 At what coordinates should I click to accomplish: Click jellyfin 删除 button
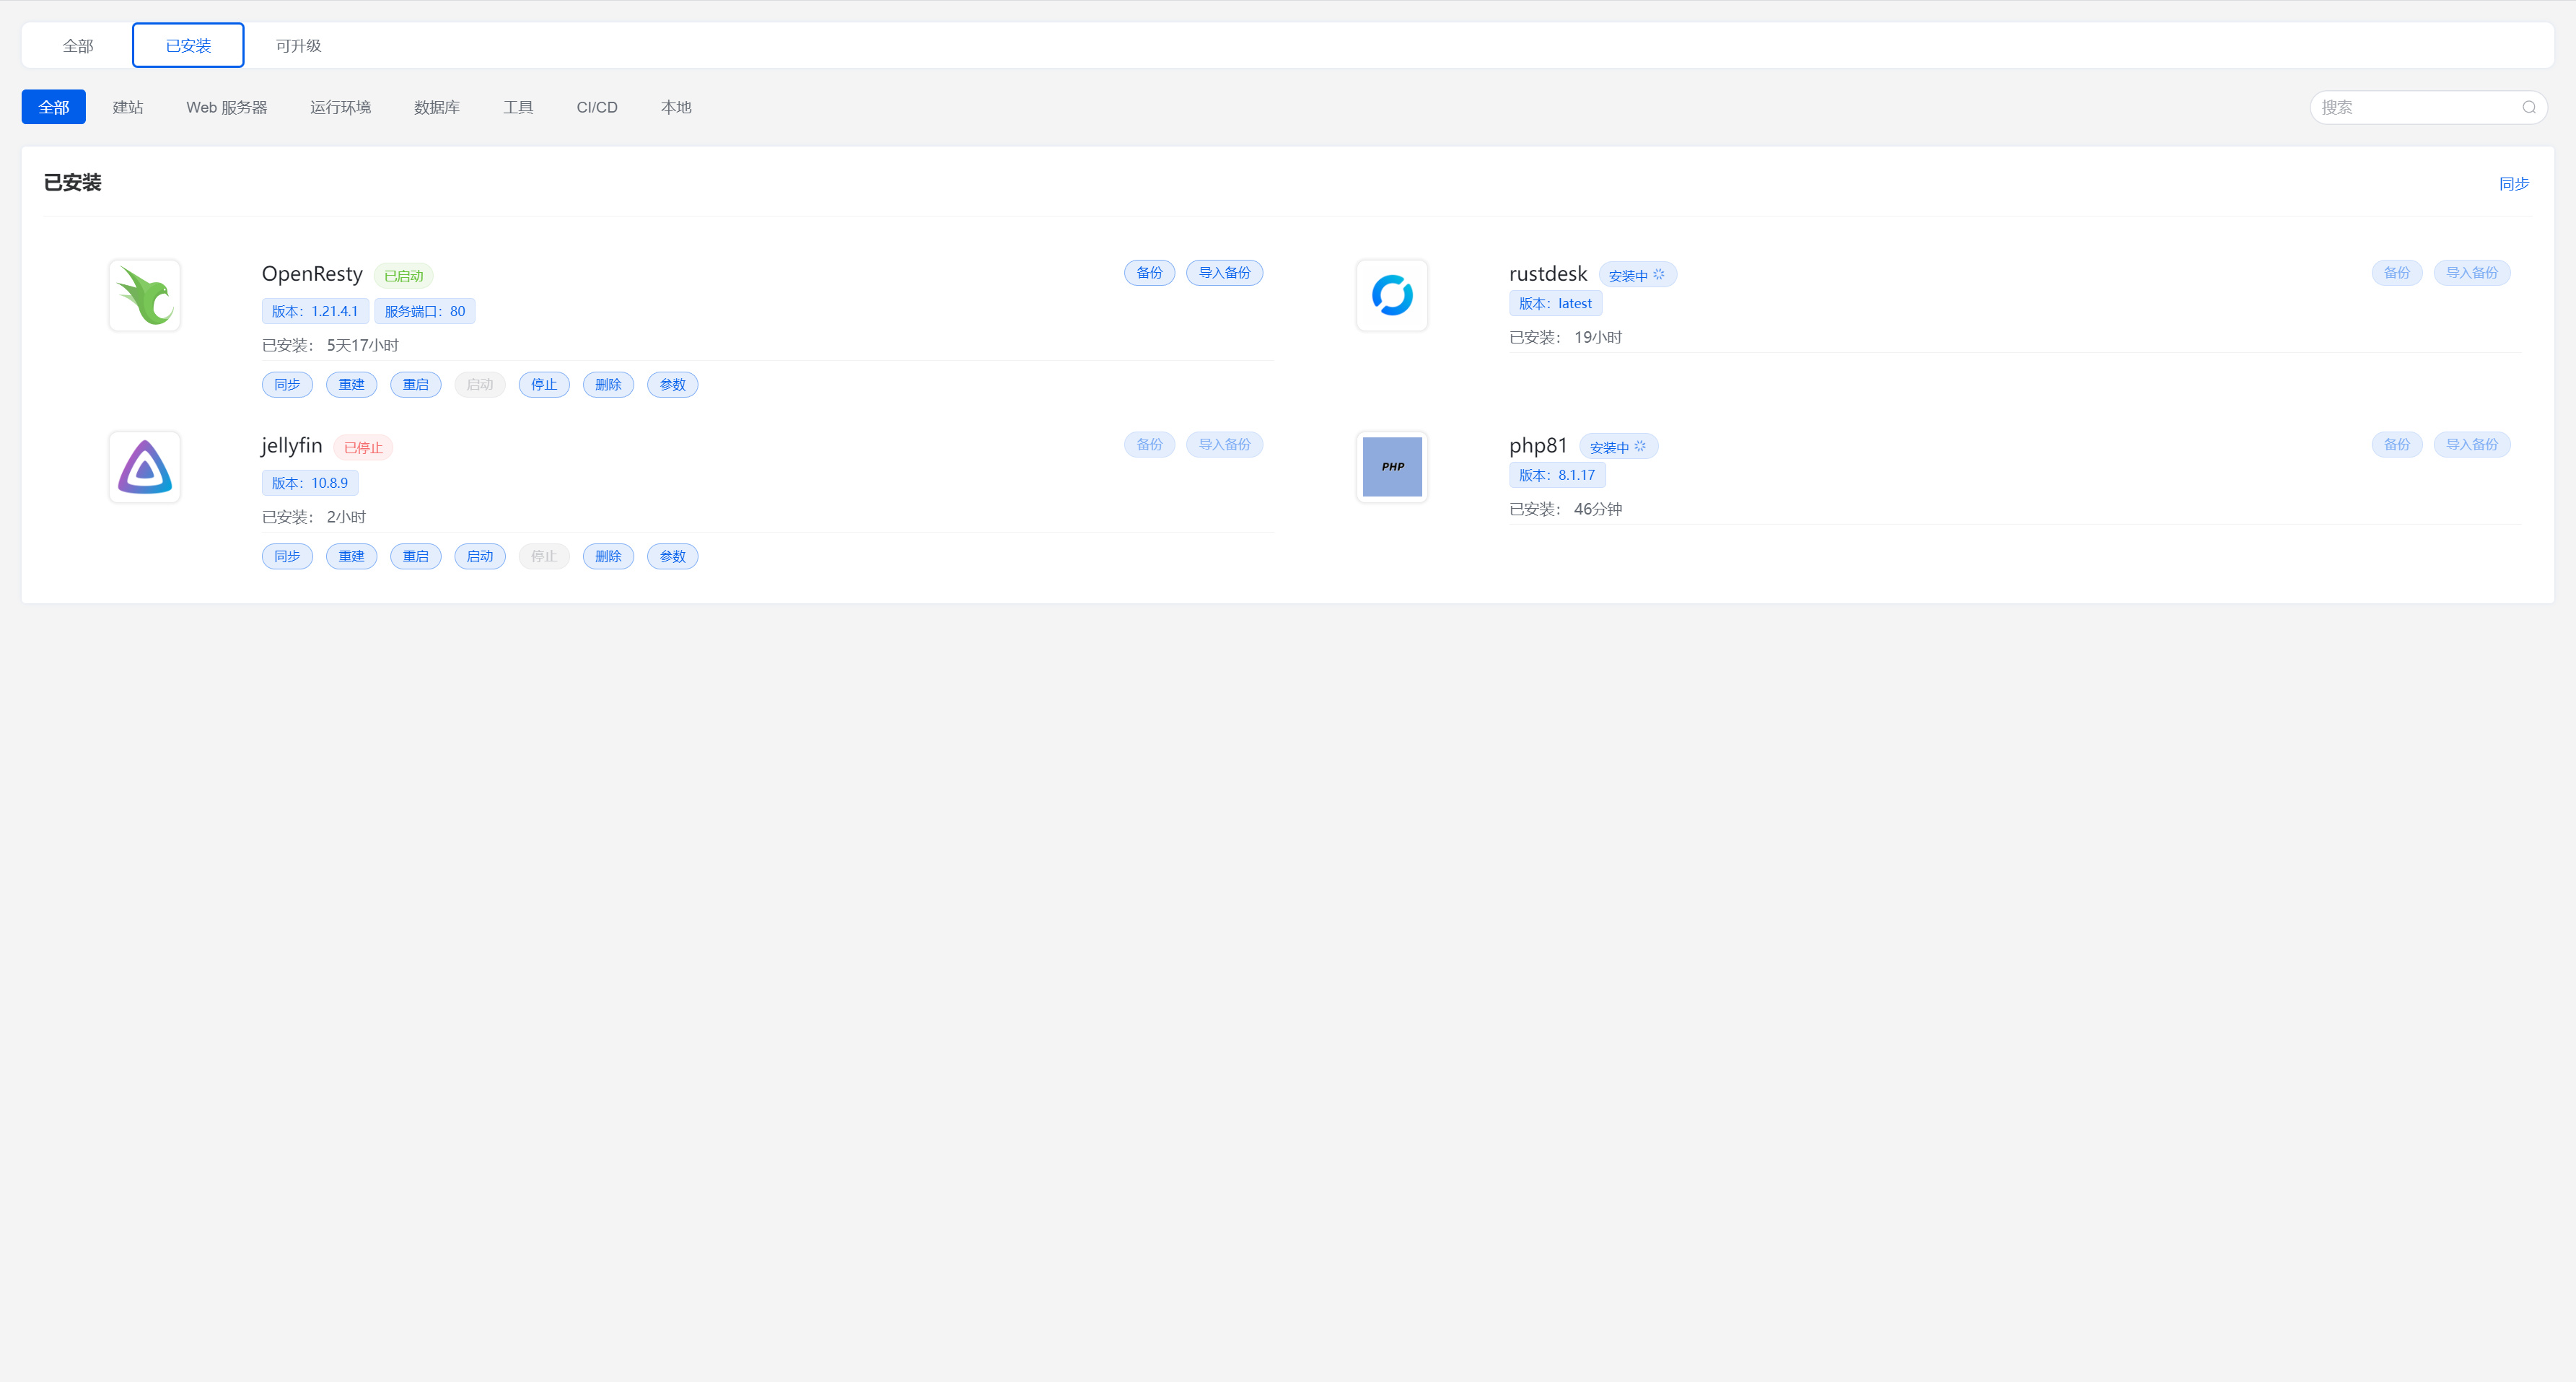[607, 557]
